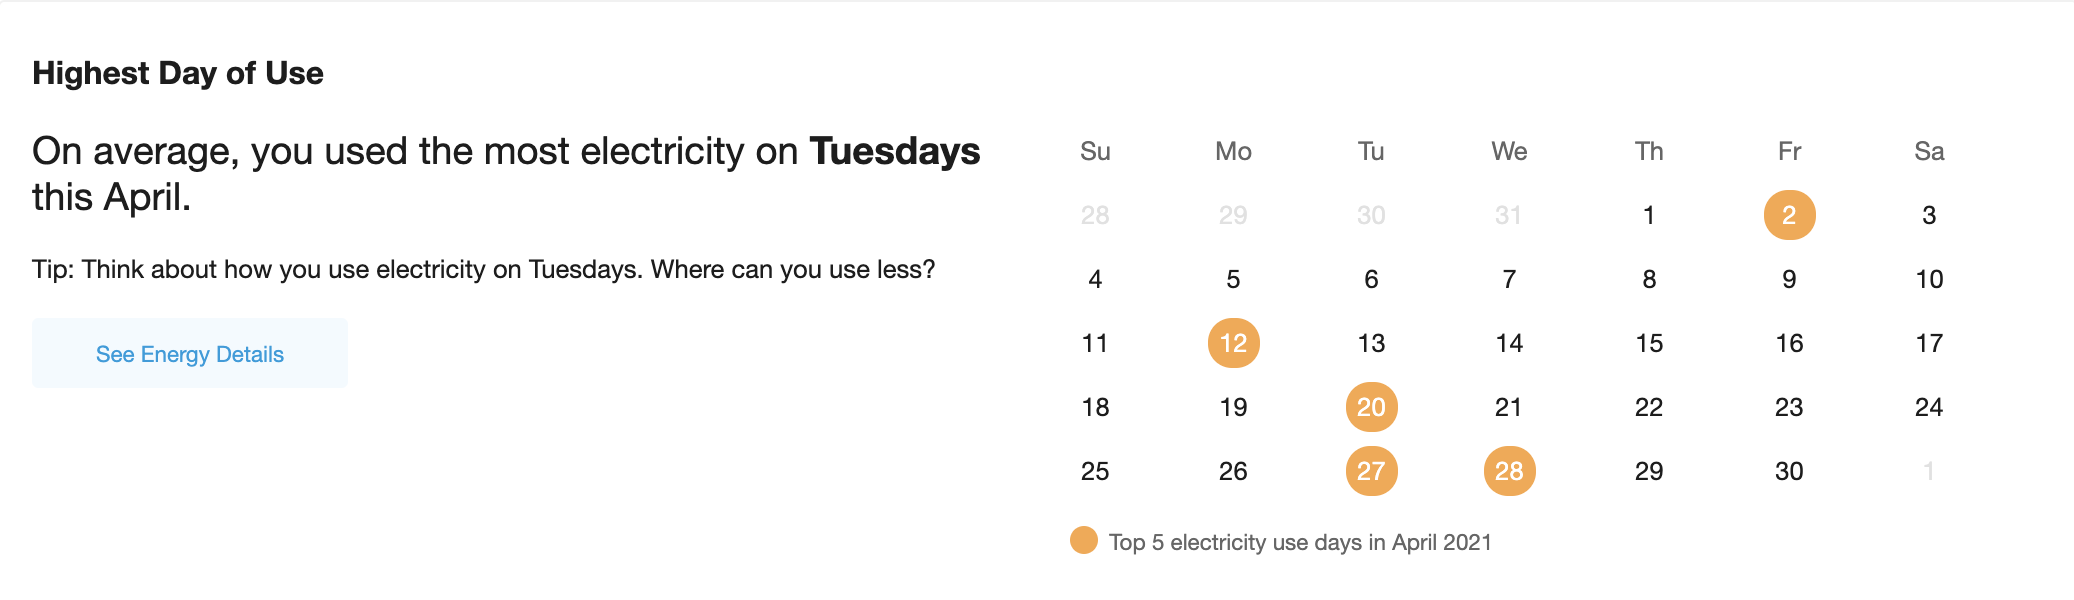Choose April 22 in the calendar
2074x600 pixels.
click(x=1649, y=407)
